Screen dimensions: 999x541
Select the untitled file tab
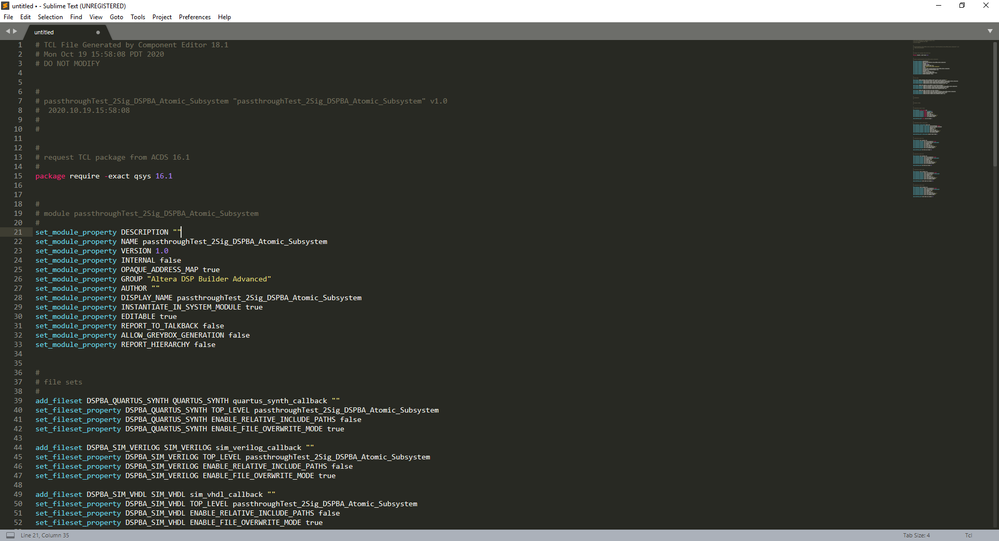point(45,32)
